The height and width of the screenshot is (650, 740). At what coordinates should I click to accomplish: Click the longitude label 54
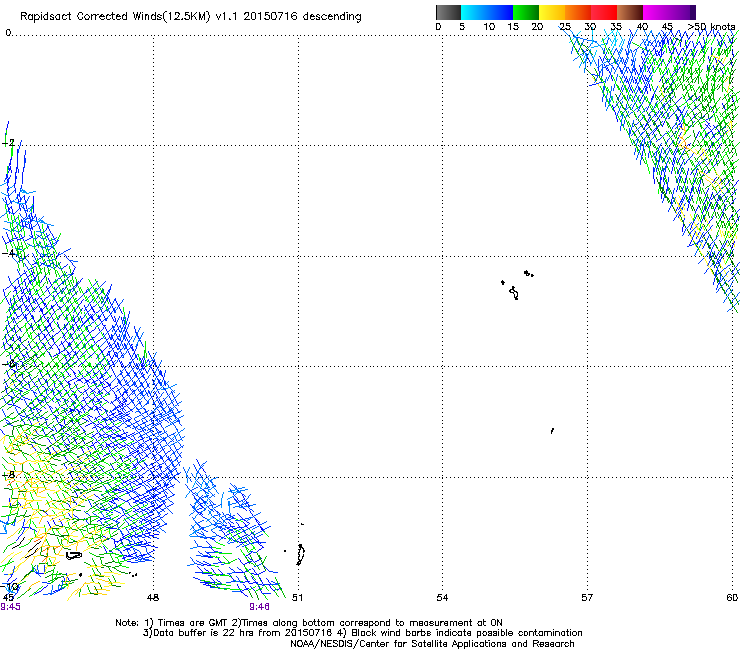point(442,598)
